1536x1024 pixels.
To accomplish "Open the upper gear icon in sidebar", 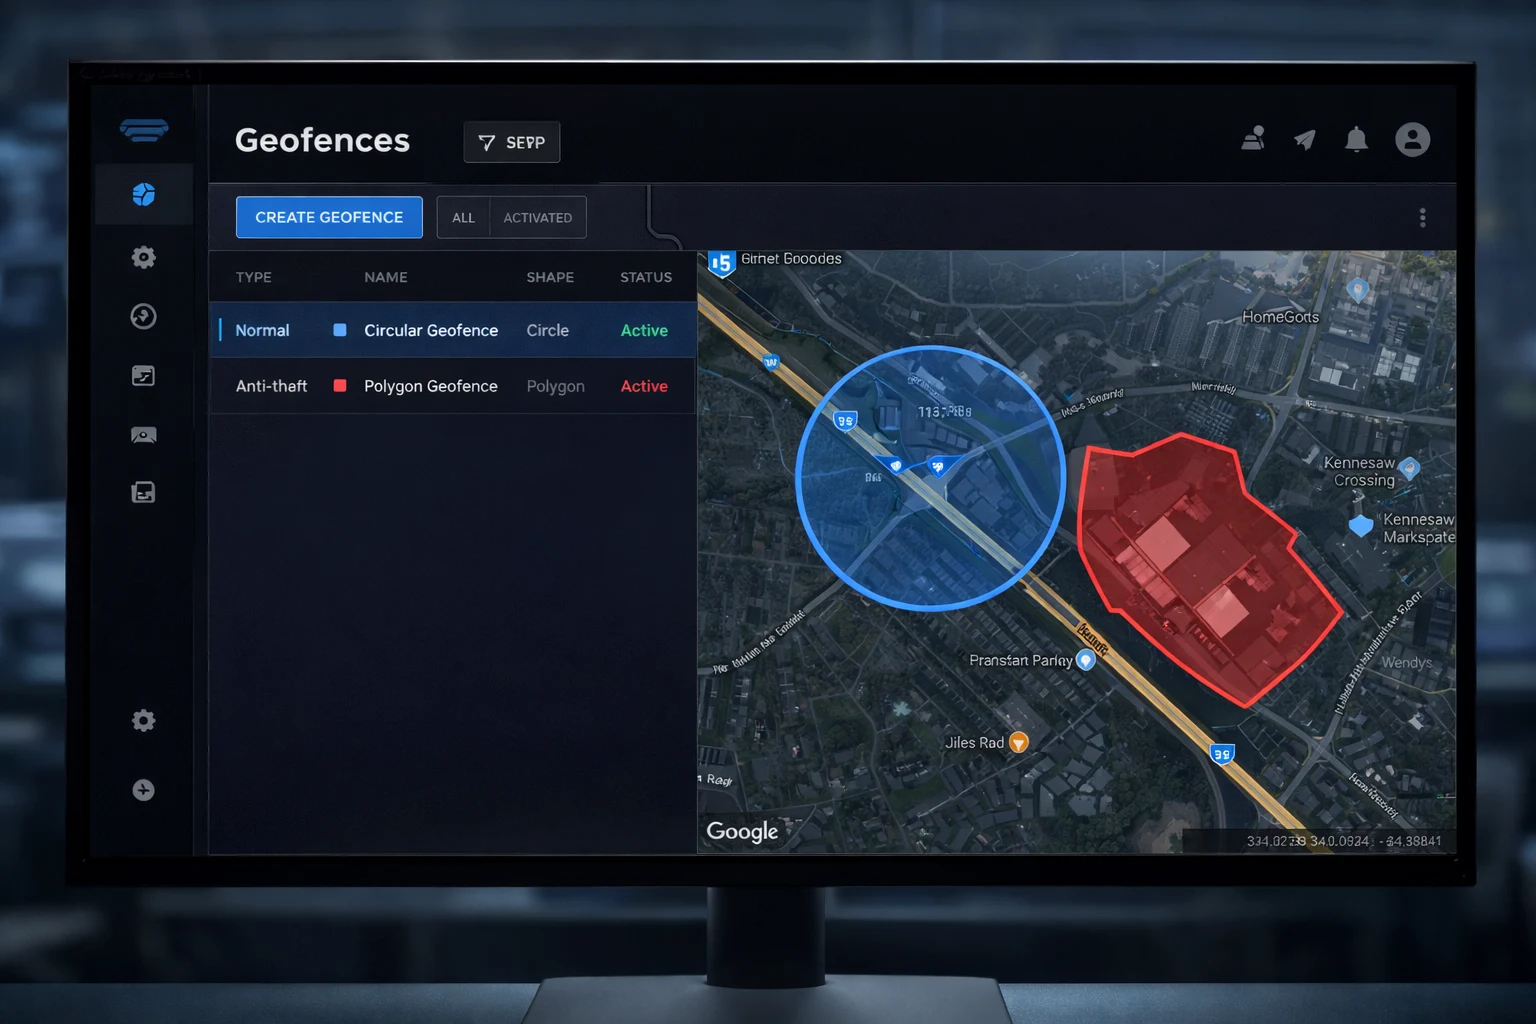I will (x=144, y=257).
